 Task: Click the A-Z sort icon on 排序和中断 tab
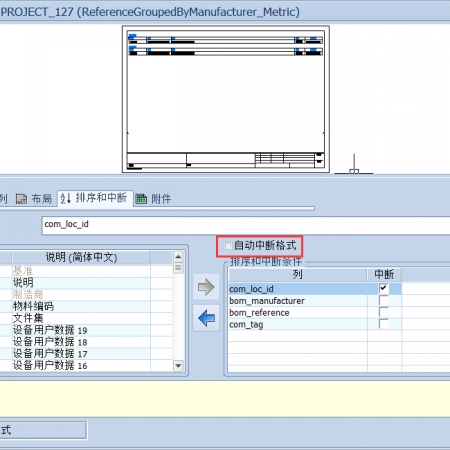(65, 198)
